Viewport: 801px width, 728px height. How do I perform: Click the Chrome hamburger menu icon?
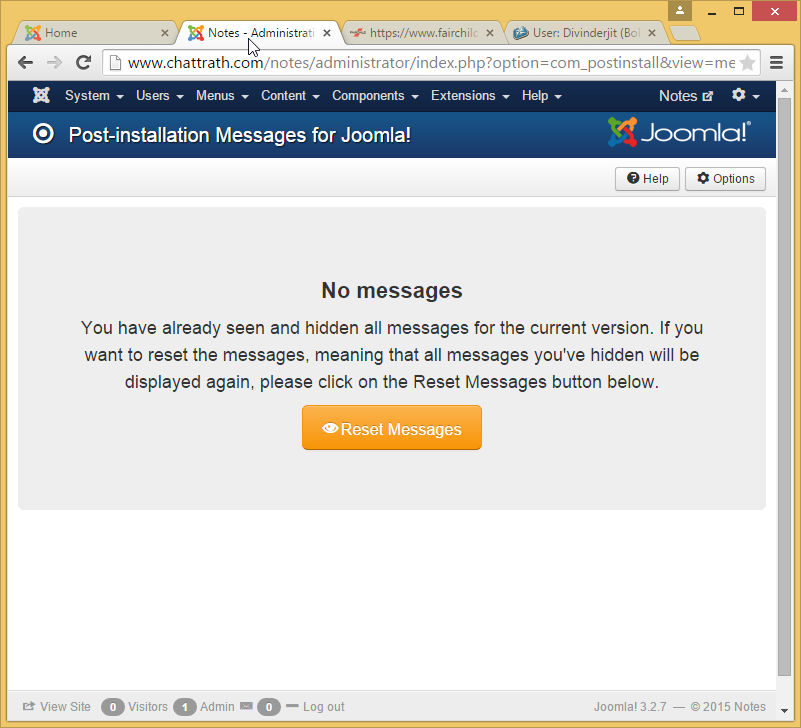776,63
